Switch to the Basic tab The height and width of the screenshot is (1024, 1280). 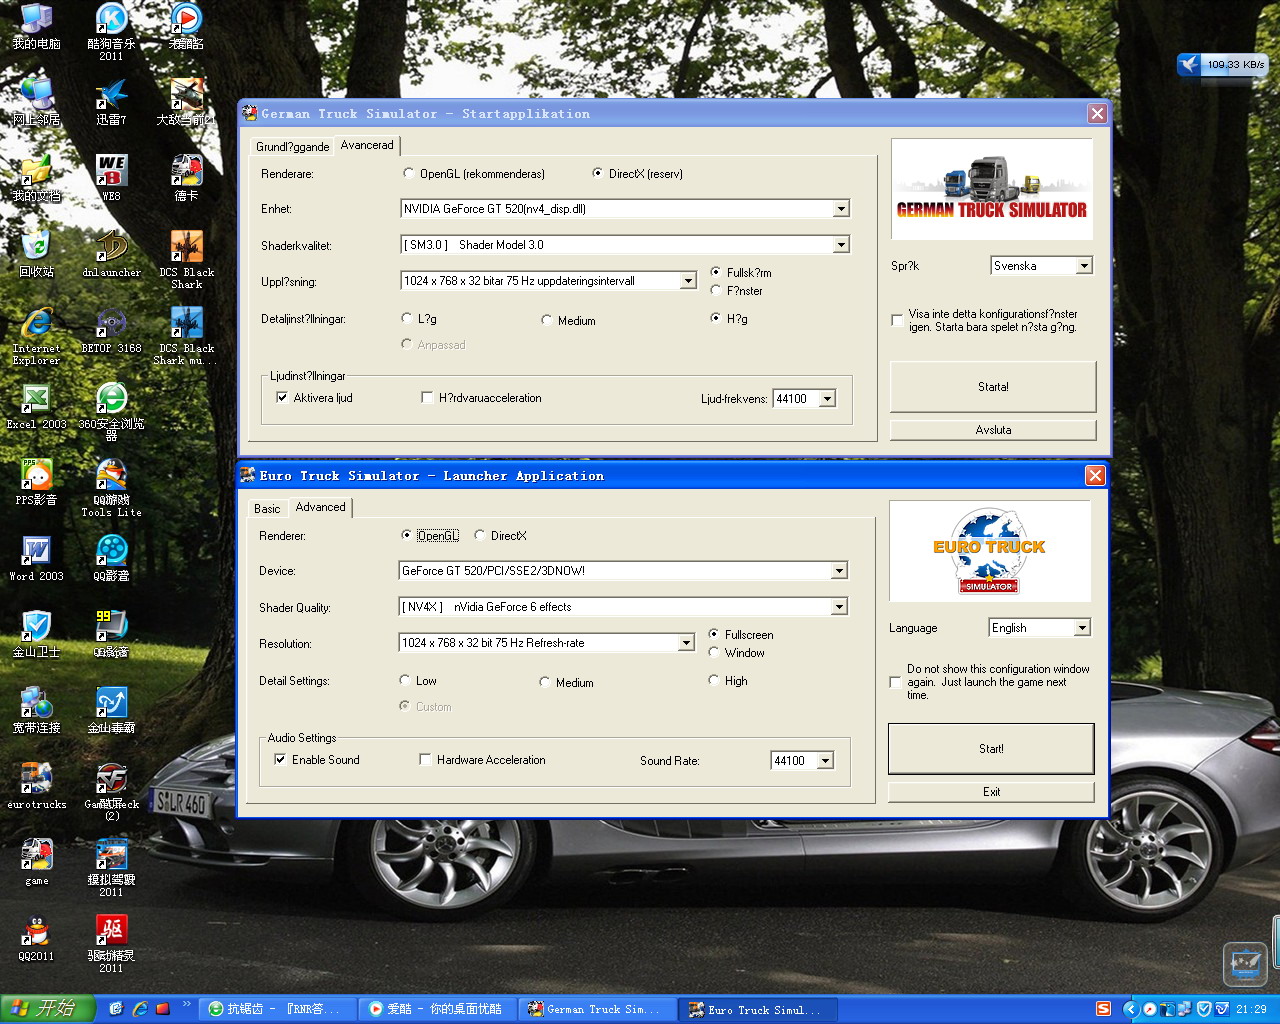(x=267, y=509)
